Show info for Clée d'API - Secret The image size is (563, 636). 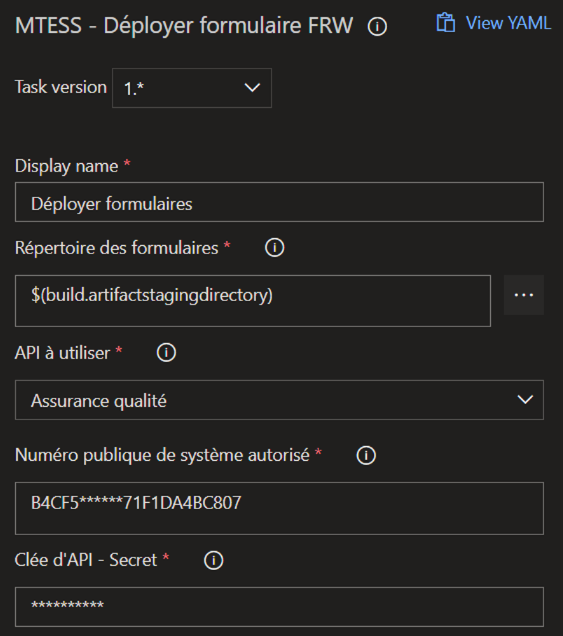point(213,560)
